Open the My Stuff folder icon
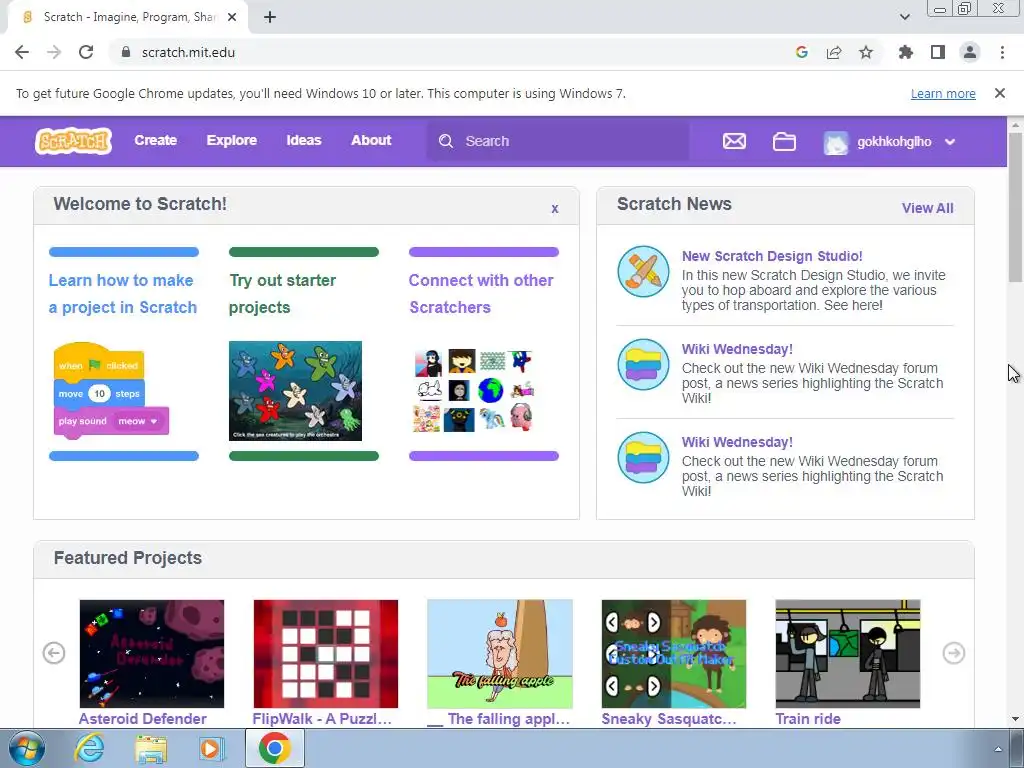The image size is (1024, 768). [784, 141]
